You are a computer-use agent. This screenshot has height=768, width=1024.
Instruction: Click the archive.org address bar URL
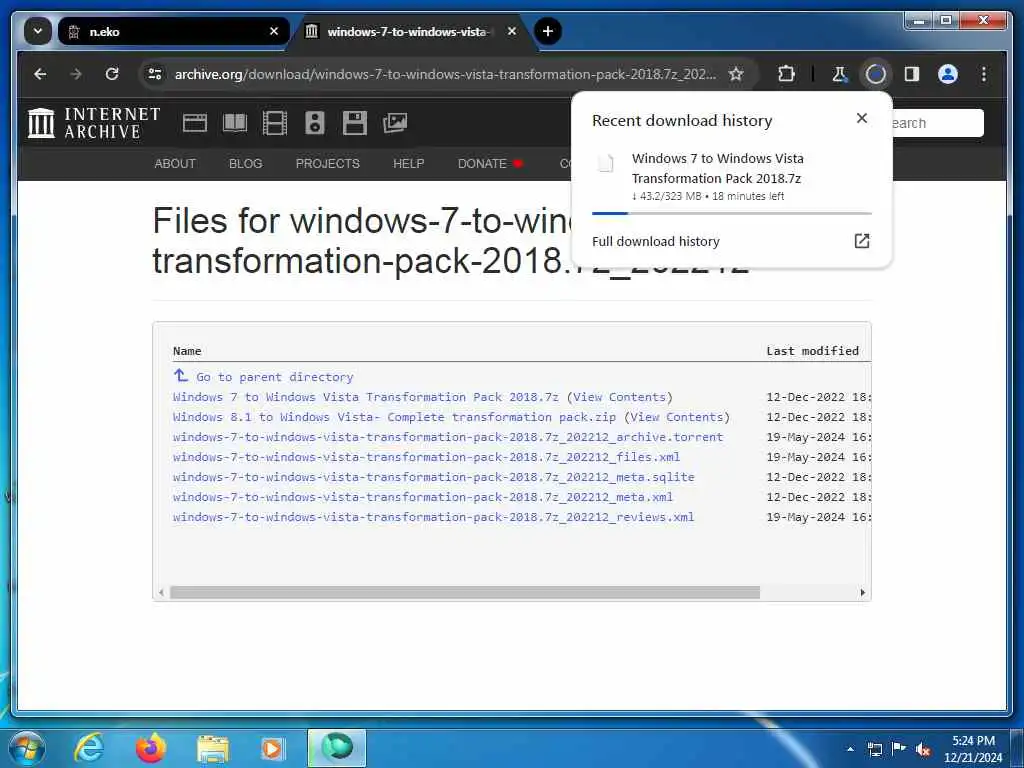pyautogui.click(x=445, y=74)
